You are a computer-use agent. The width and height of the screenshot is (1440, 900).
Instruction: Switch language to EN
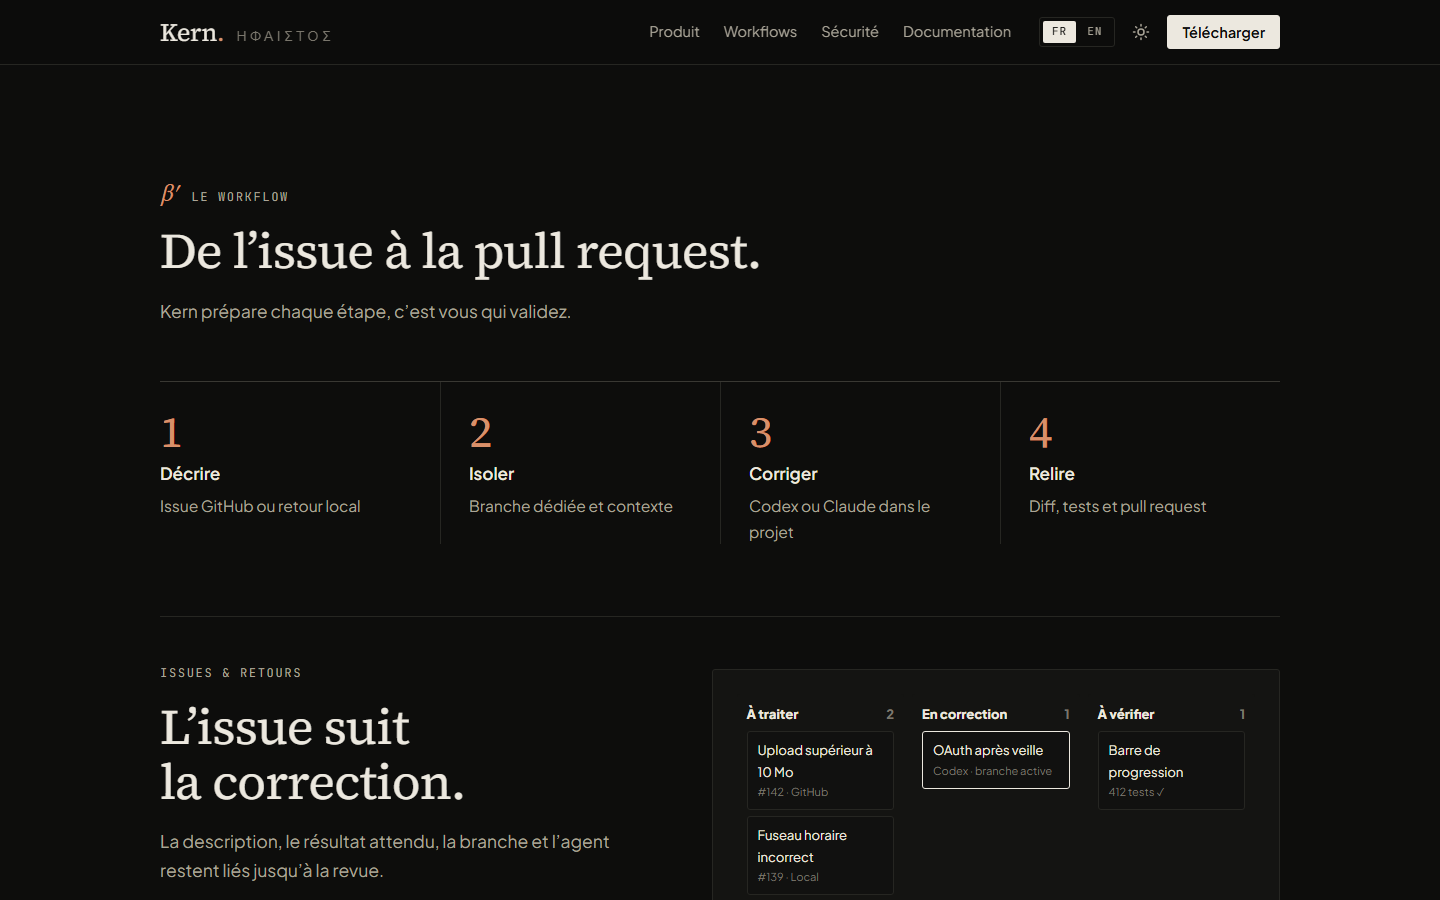1095,32
